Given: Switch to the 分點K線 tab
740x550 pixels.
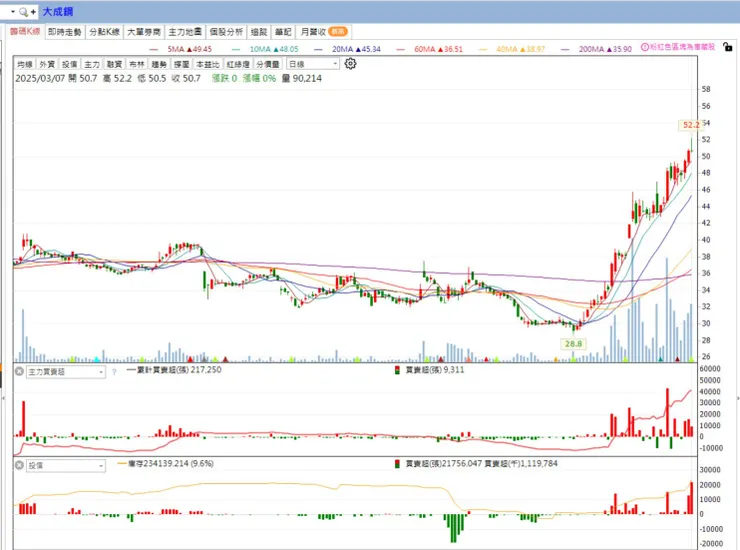Looking at the screenshot, I should [104, 32].
